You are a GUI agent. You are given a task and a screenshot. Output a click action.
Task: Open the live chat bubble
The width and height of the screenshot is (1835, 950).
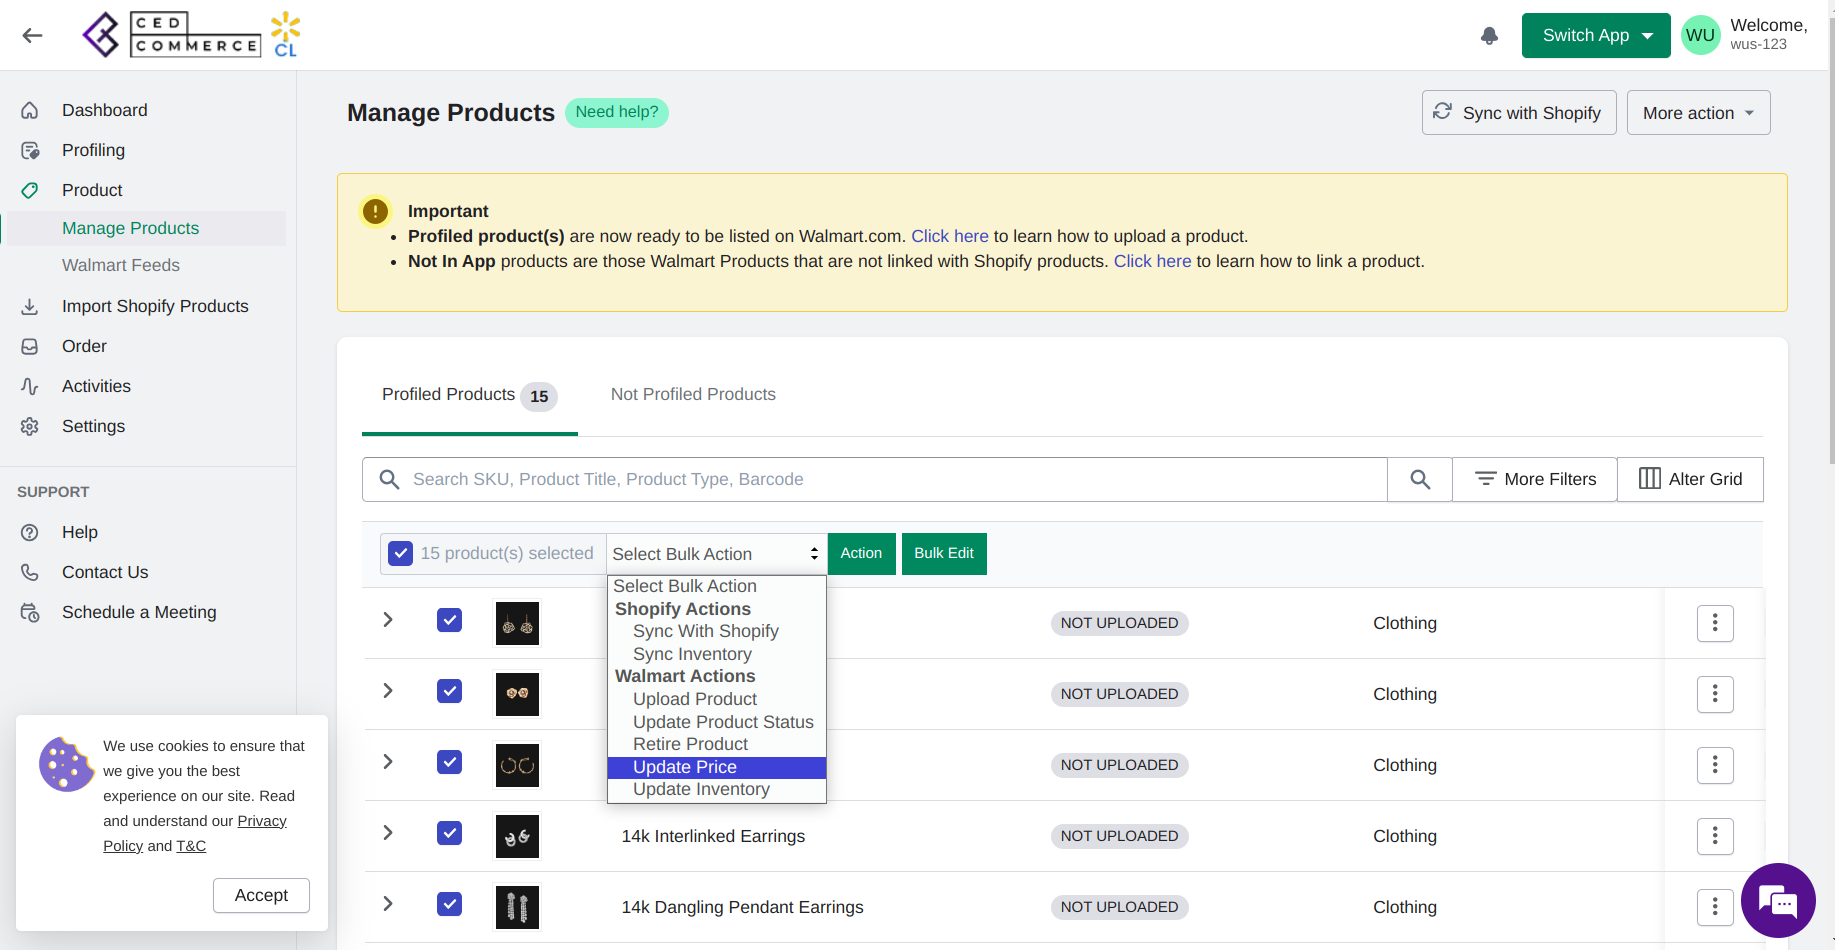pyautogui.click(x=1778, y=900)
